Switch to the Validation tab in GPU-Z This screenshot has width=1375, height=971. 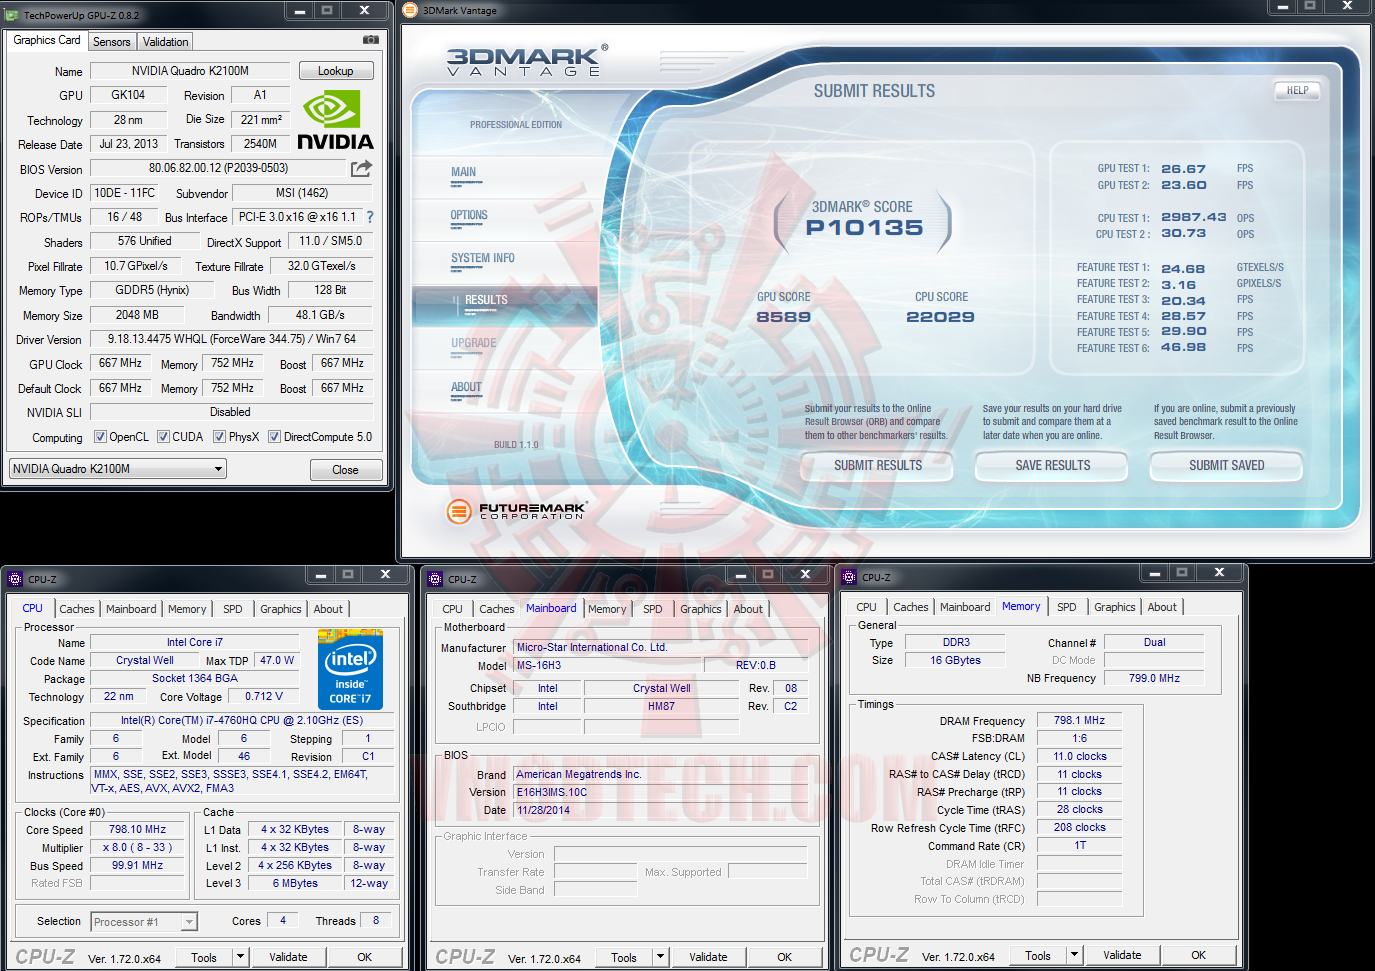(x=165, y=42)
